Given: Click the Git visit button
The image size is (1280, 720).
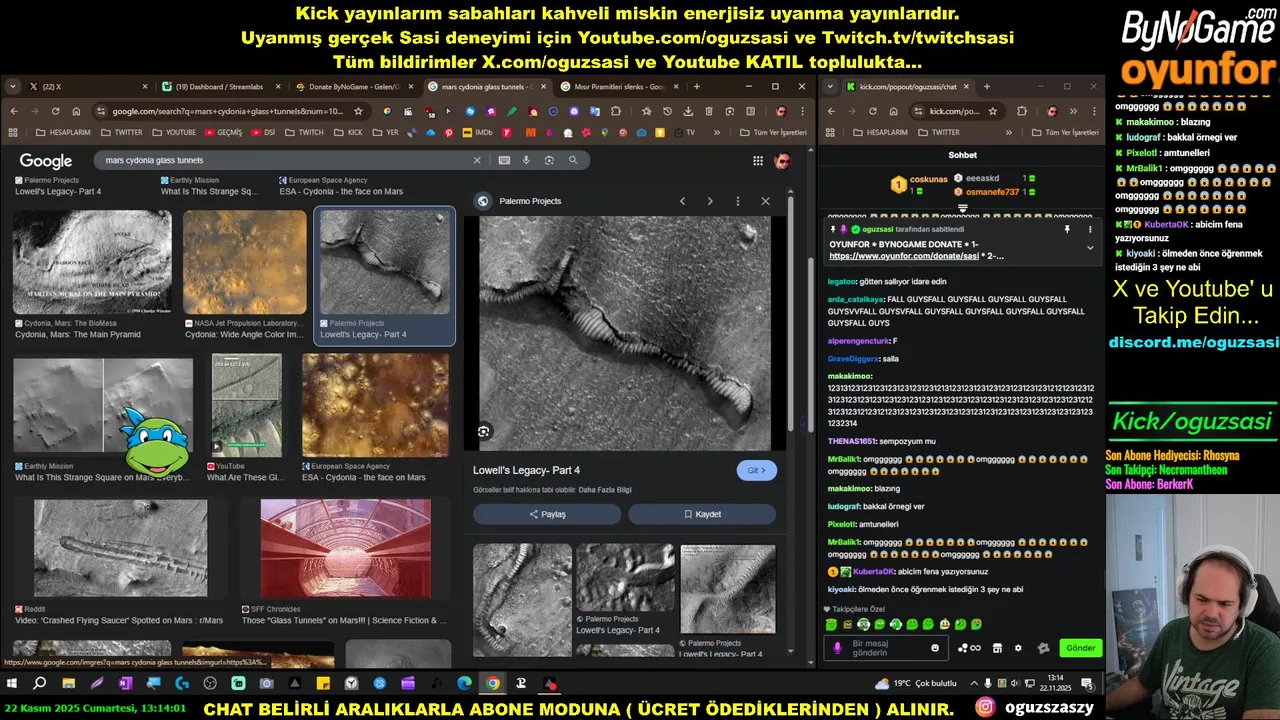Looking at the screenshot, I should pyautogui.click(x=757, y=470).
